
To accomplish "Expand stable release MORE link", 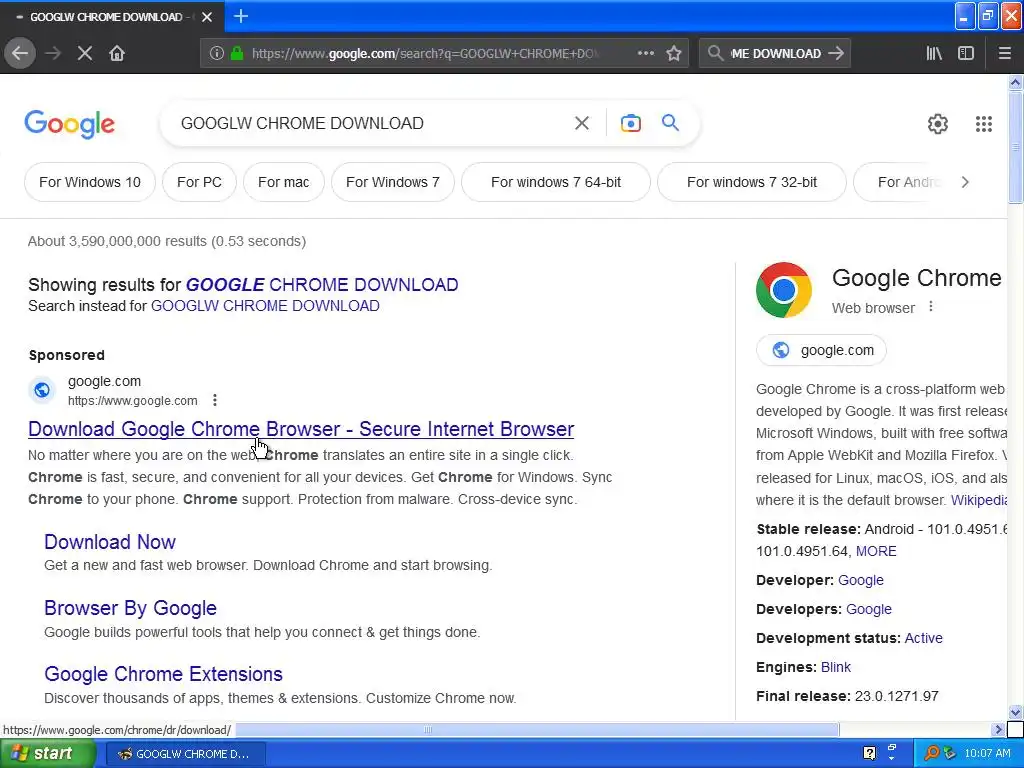I will [876, 551].
